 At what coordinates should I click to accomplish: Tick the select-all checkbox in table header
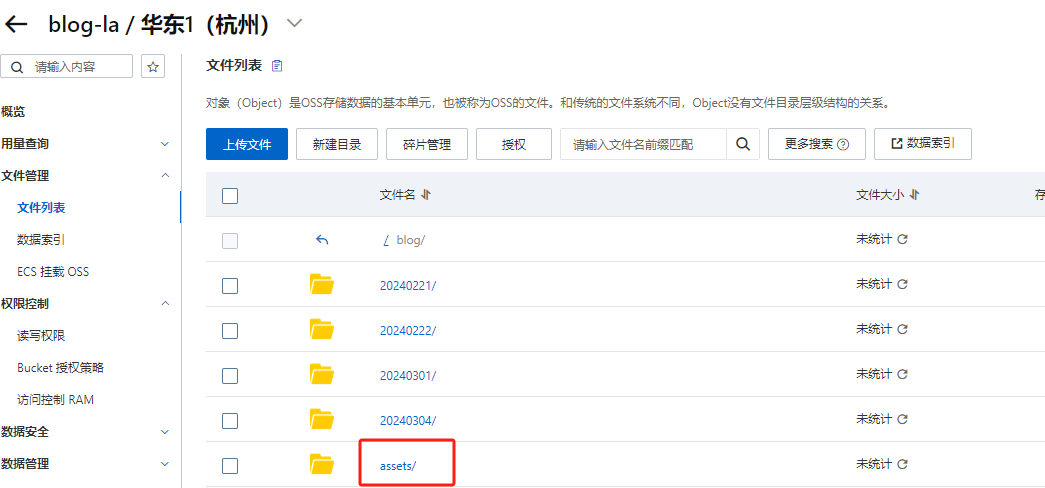tap(230, 195)
